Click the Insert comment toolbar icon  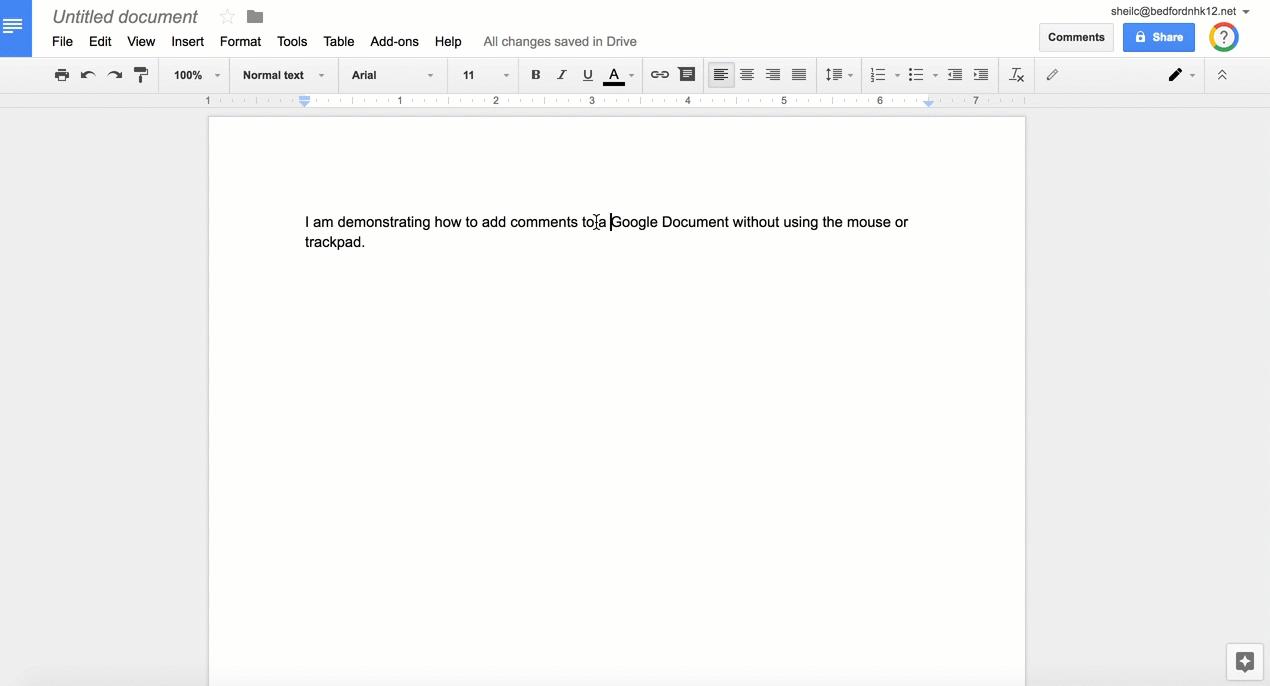[687, 75]
